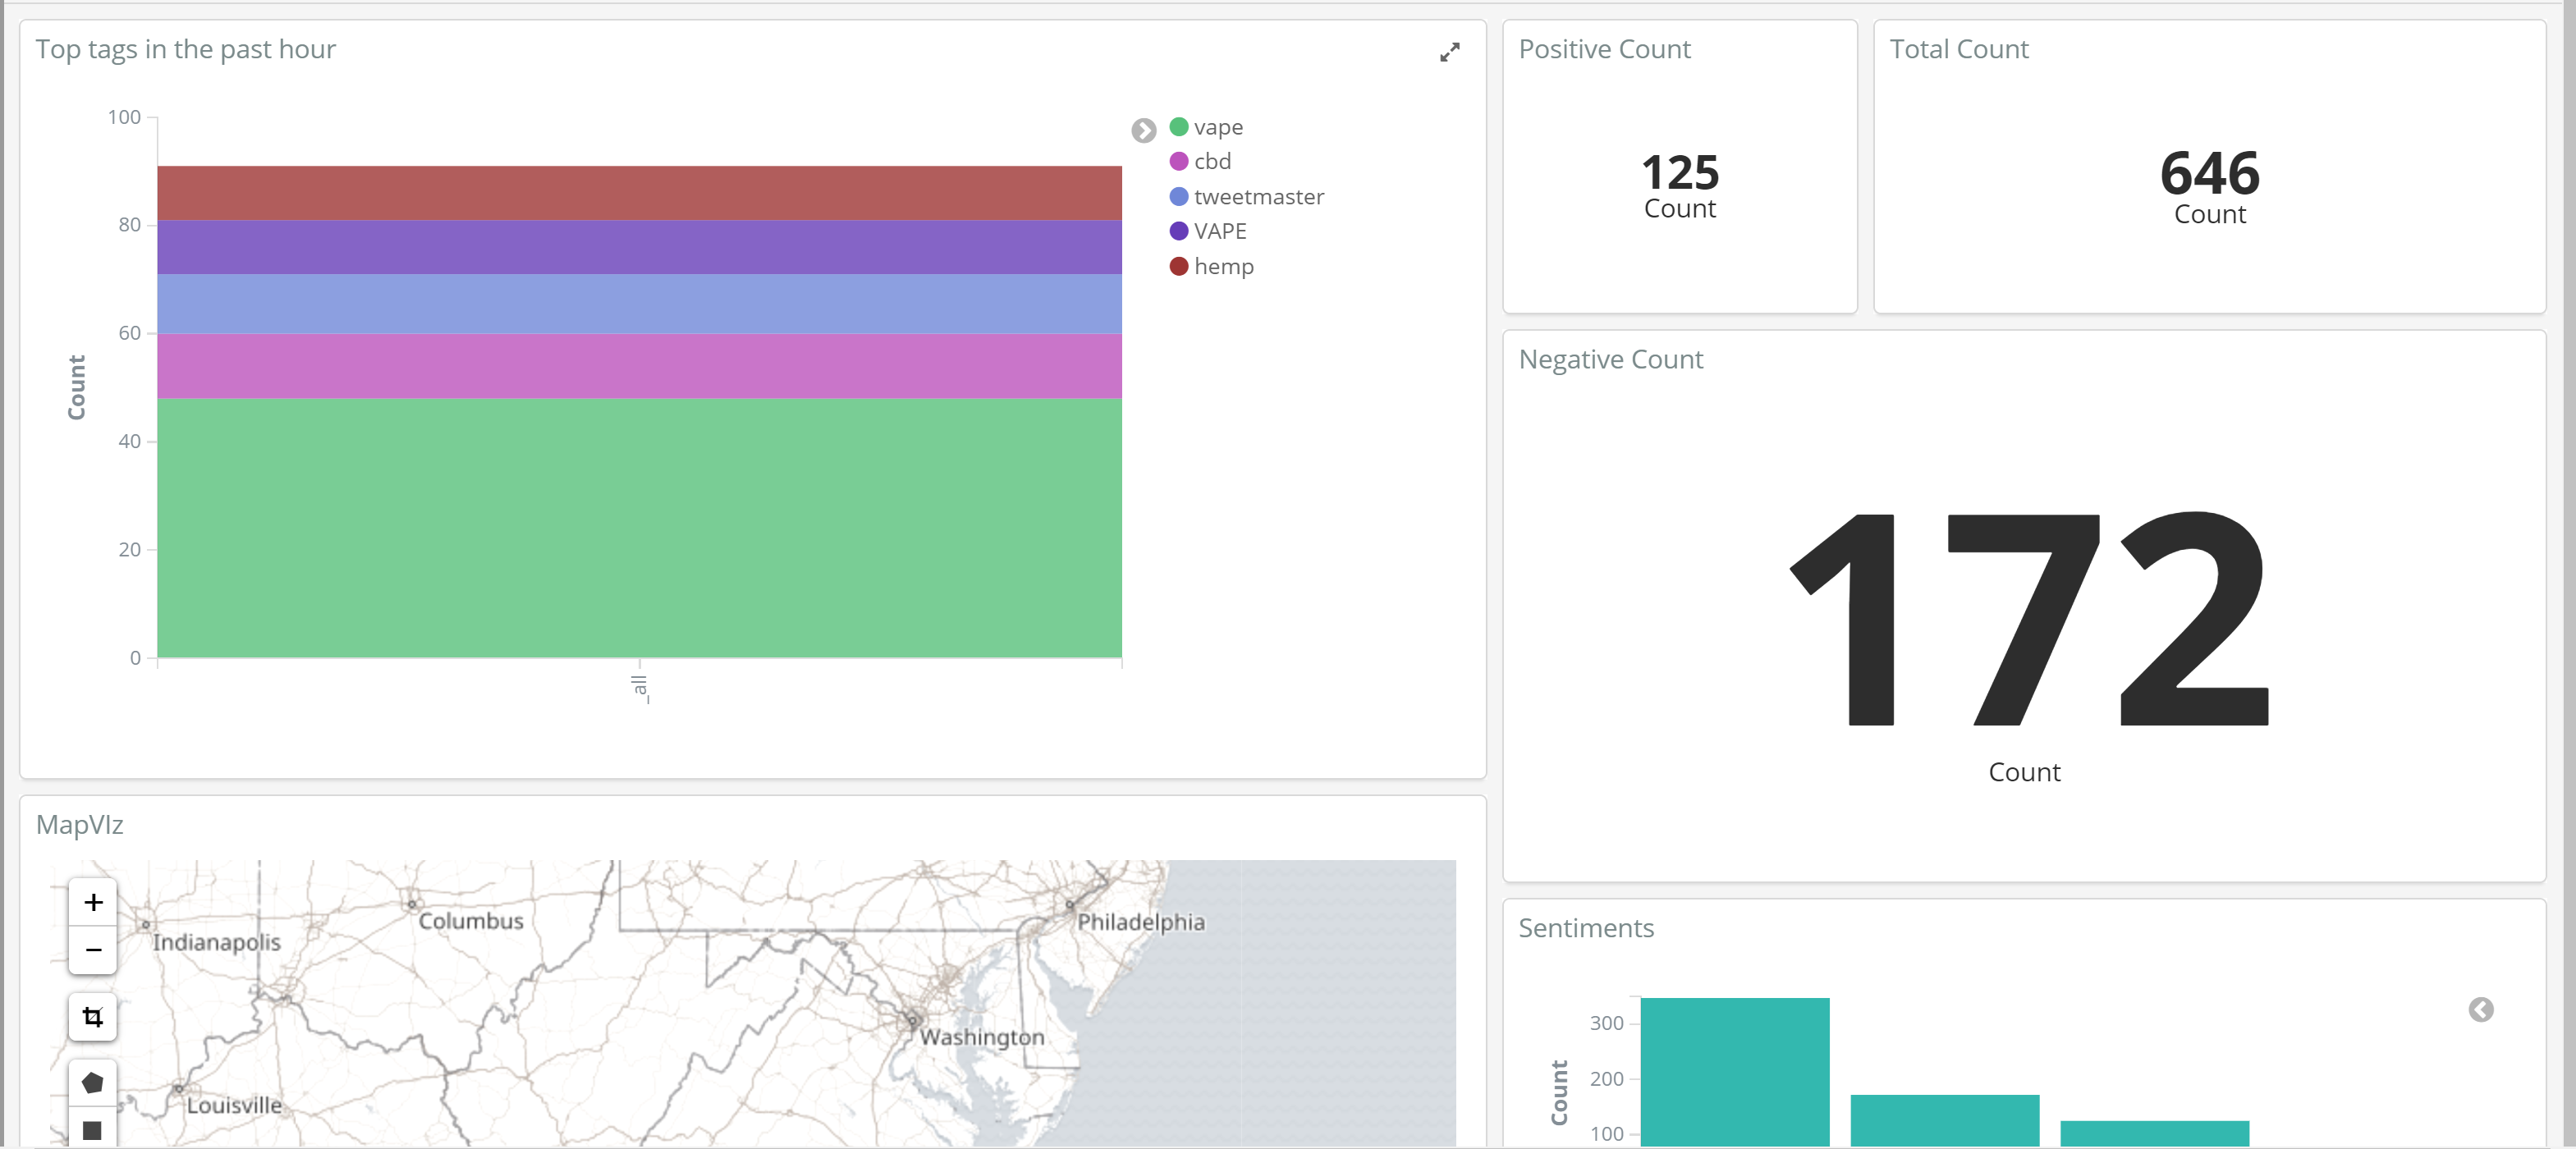
Task: Select the draw rectangle map tool
Action: pos(93,1130)
